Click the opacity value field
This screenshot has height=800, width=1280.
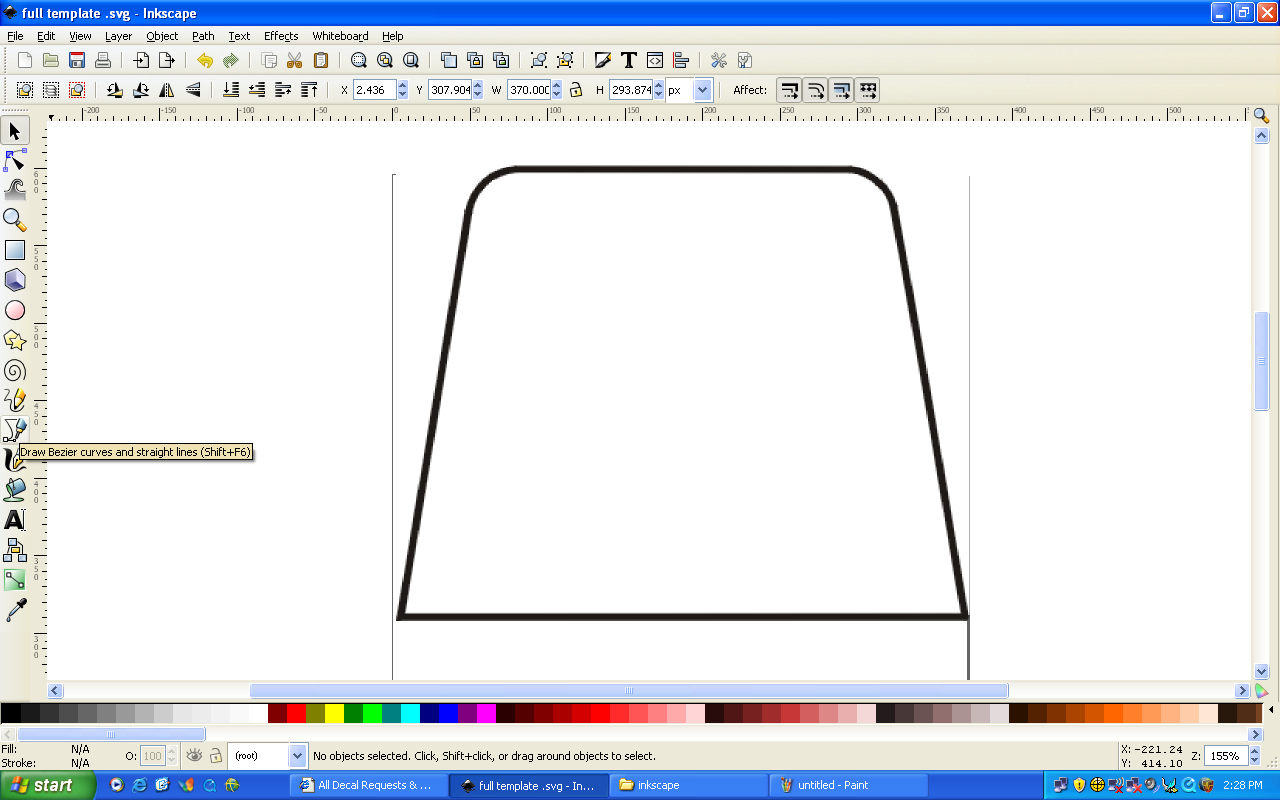coord(153,755)
